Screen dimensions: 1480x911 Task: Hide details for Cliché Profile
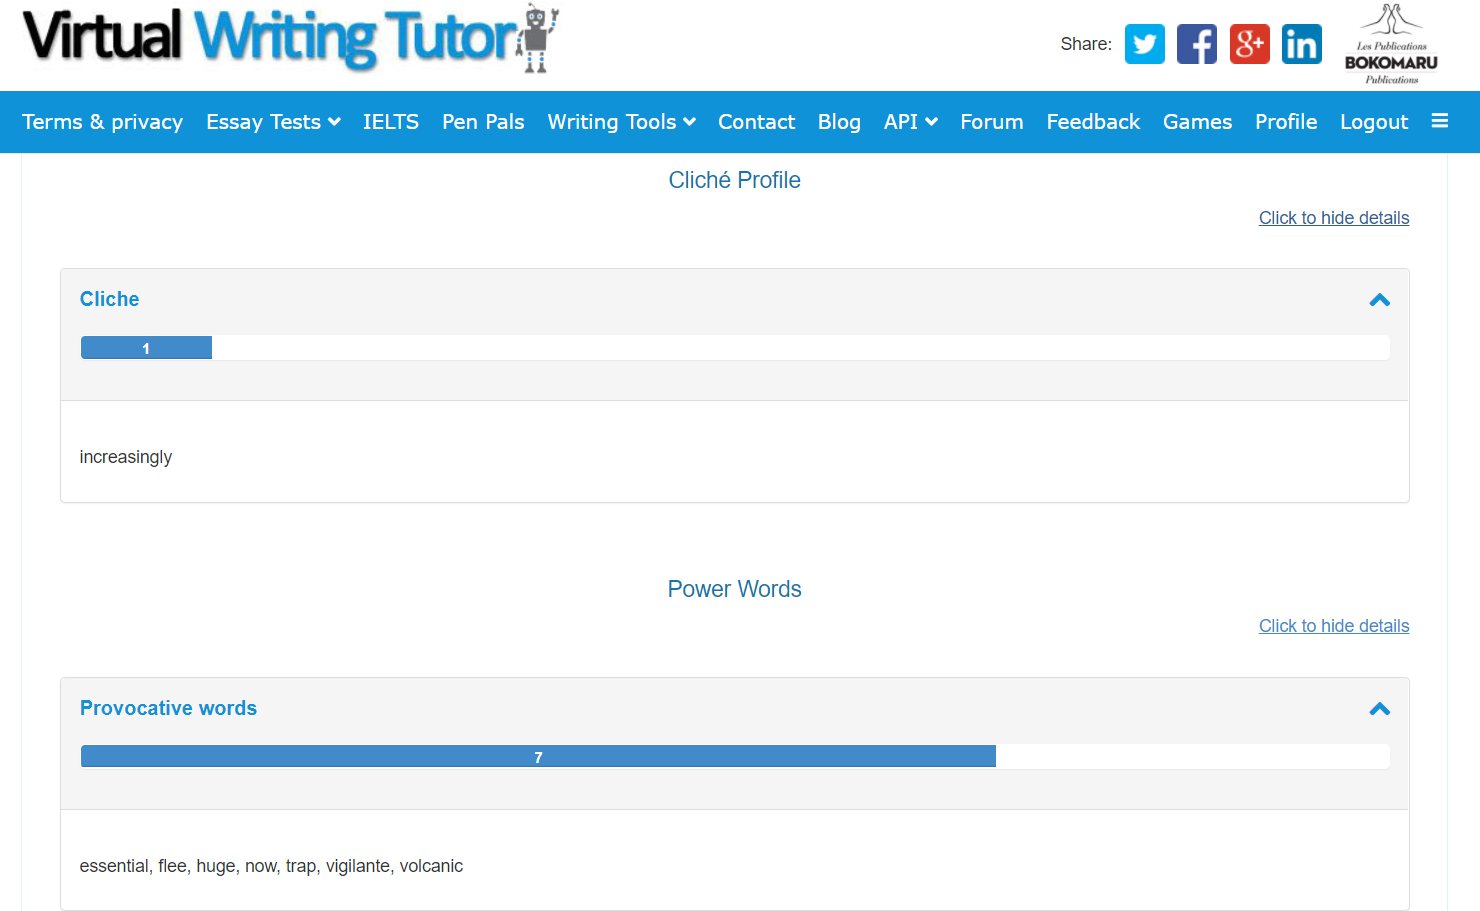(1333, 218)
